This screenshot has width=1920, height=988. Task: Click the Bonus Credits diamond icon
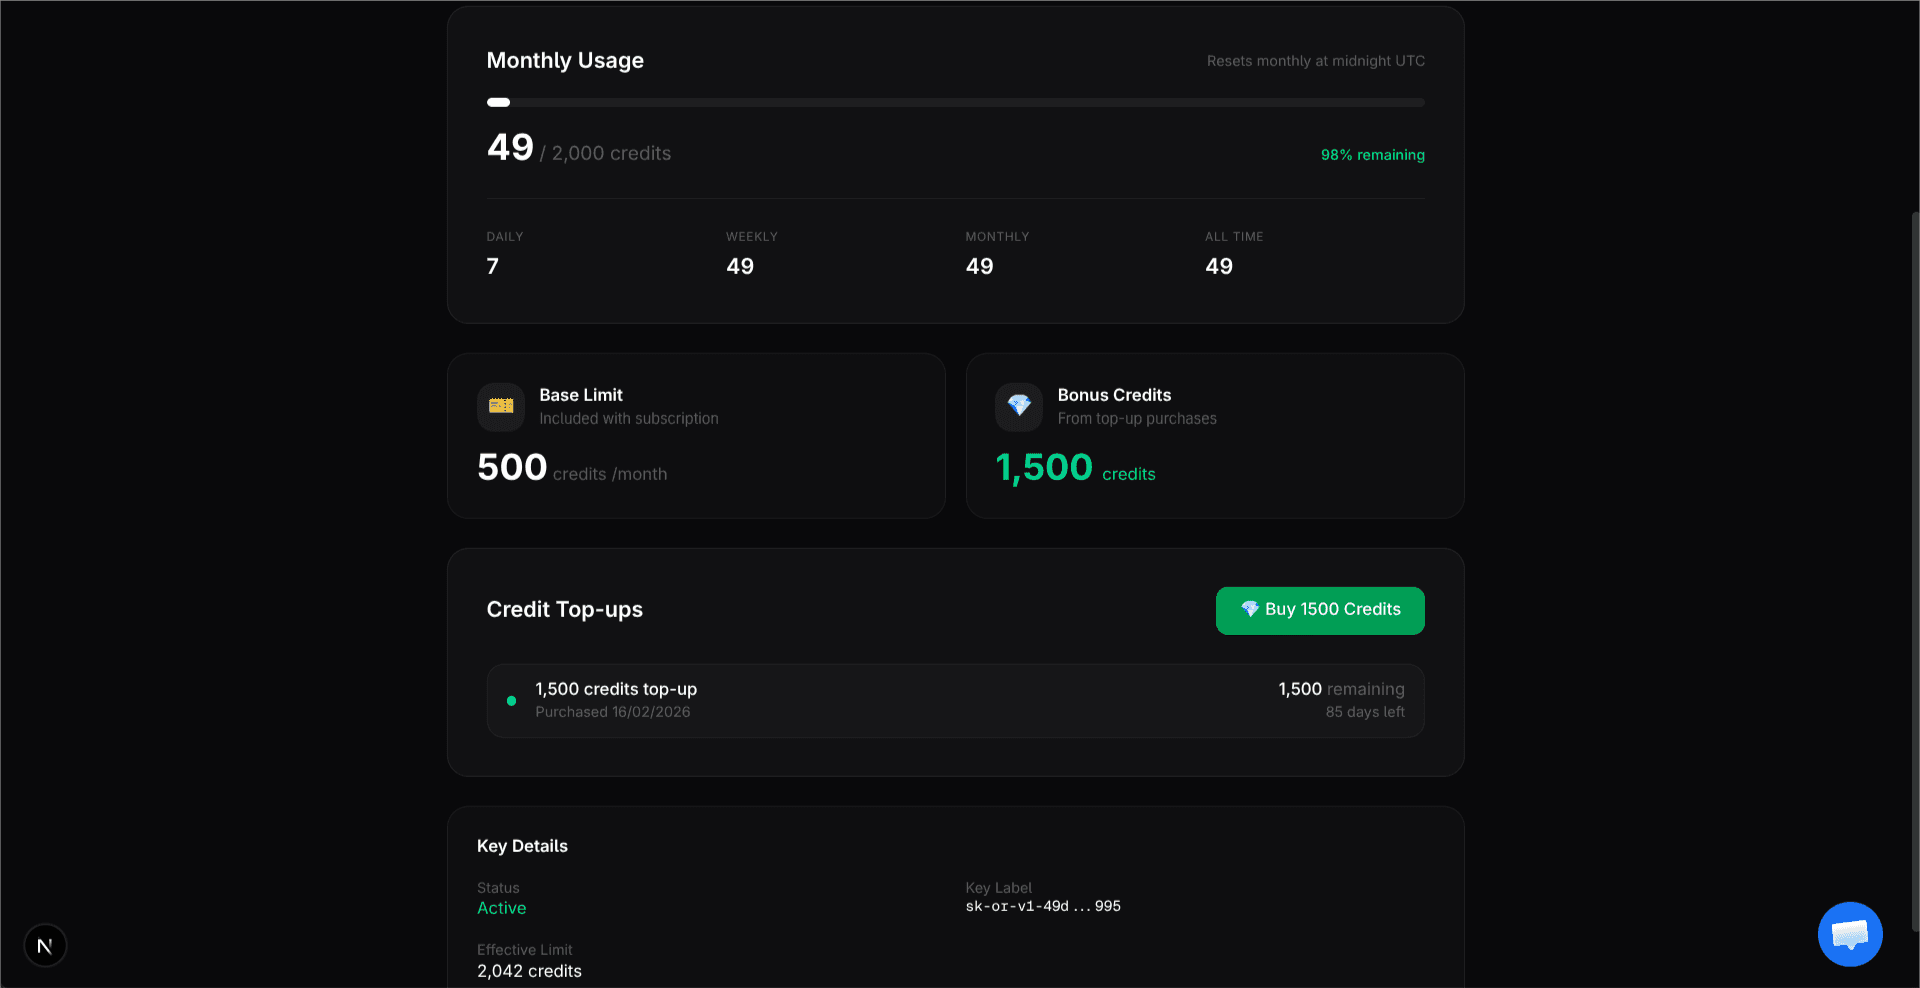[1019, 406]
